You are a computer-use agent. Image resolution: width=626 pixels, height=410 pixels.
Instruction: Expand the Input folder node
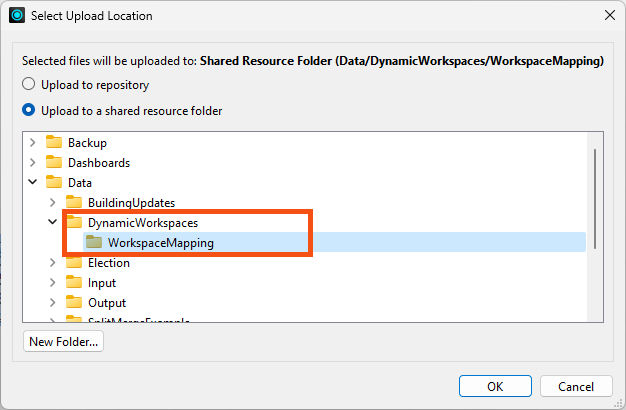[53, 283]
